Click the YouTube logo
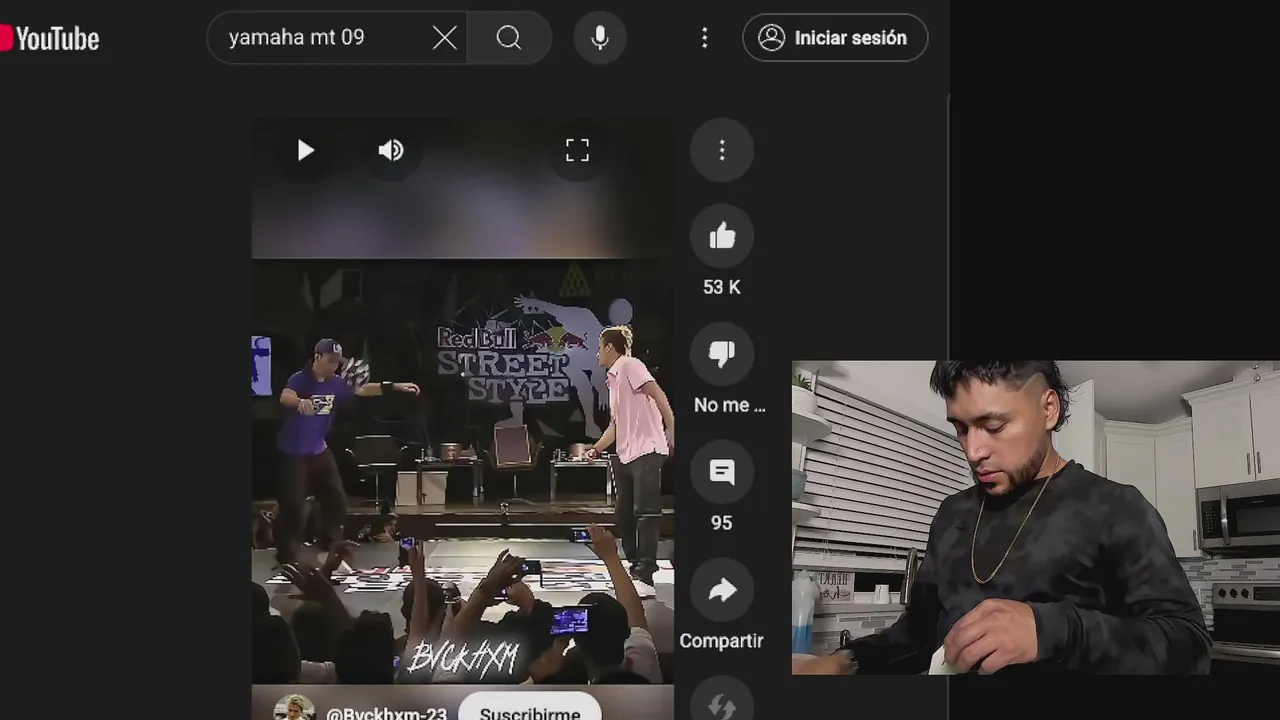 point(50,38)
